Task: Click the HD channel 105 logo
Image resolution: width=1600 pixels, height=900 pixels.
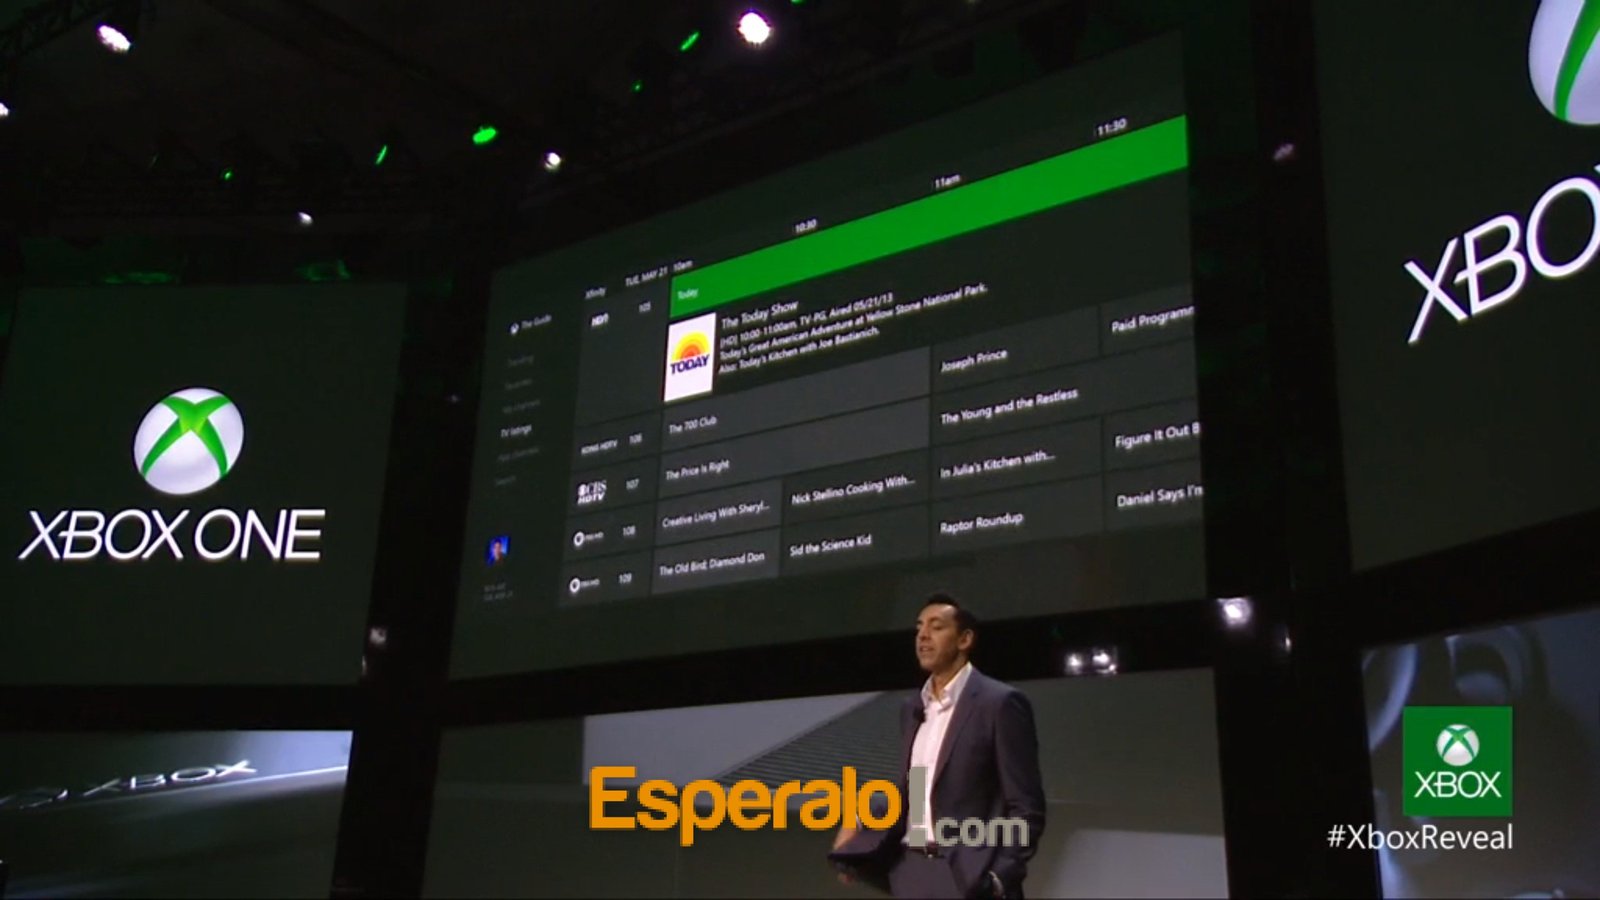Action: [600, 321]
